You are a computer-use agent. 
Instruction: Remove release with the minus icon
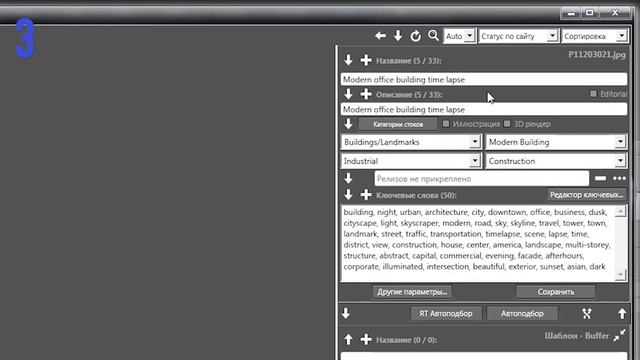600,178
